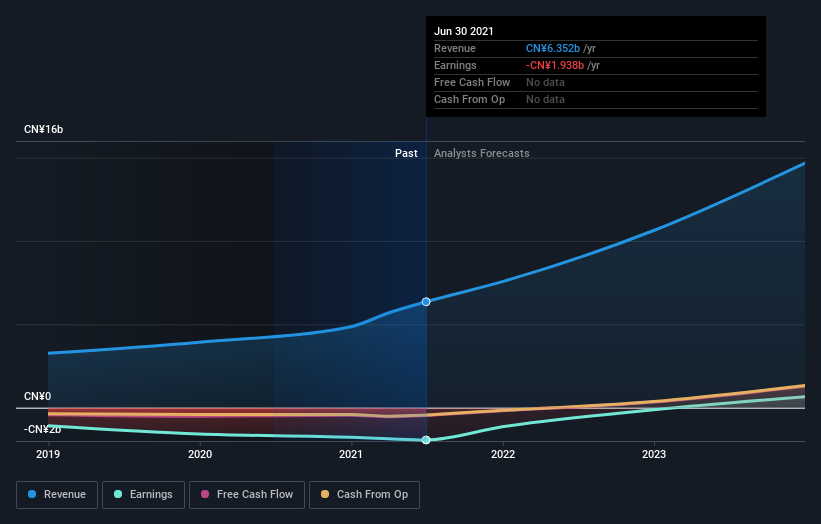Click the Past label
Viewport: 821px width, 524px height.
(x=406, y=153)
